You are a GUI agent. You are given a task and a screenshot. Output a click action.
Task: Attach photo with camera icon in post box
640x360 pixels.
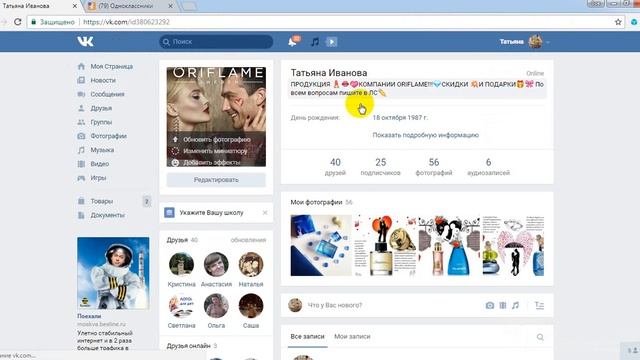489,305
